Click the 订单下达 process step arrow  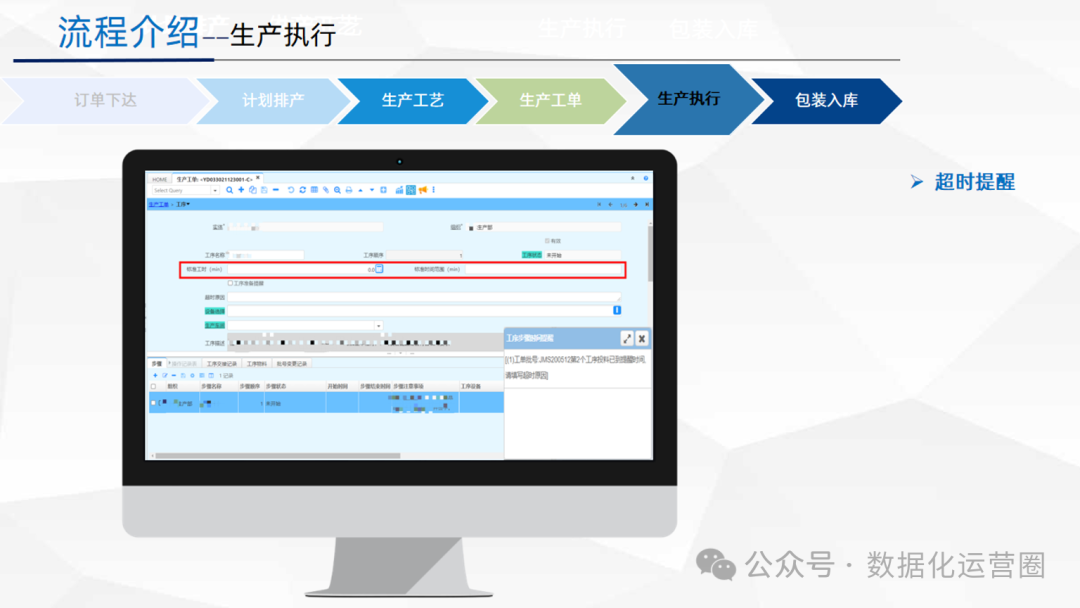click(105, 101)
